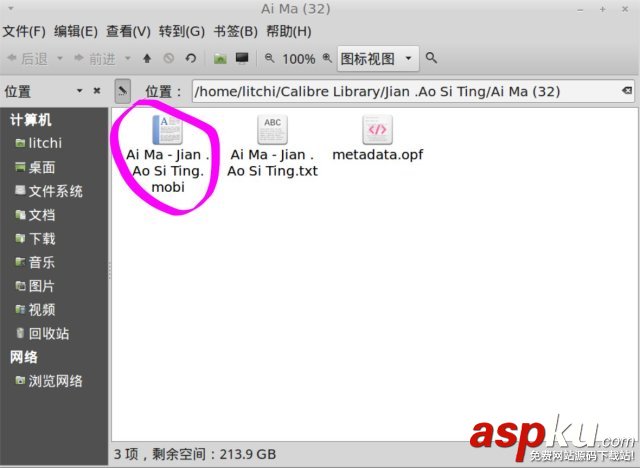
Task: Select 文档 in the sidebar
Action: (35, 215)
